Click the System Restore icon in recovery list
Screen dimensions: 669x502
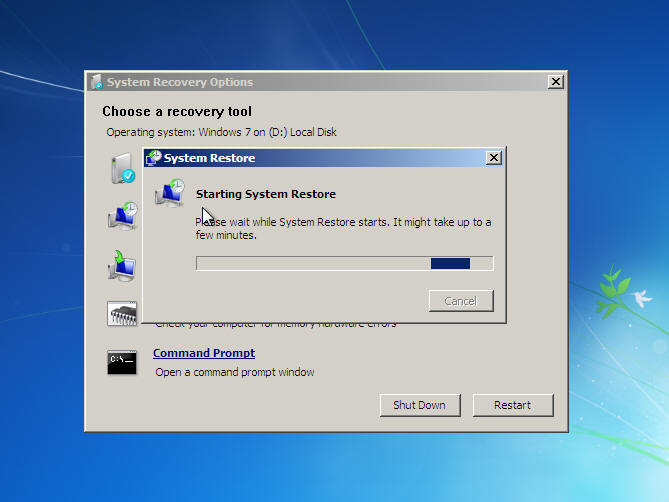[x=121, y=216]
